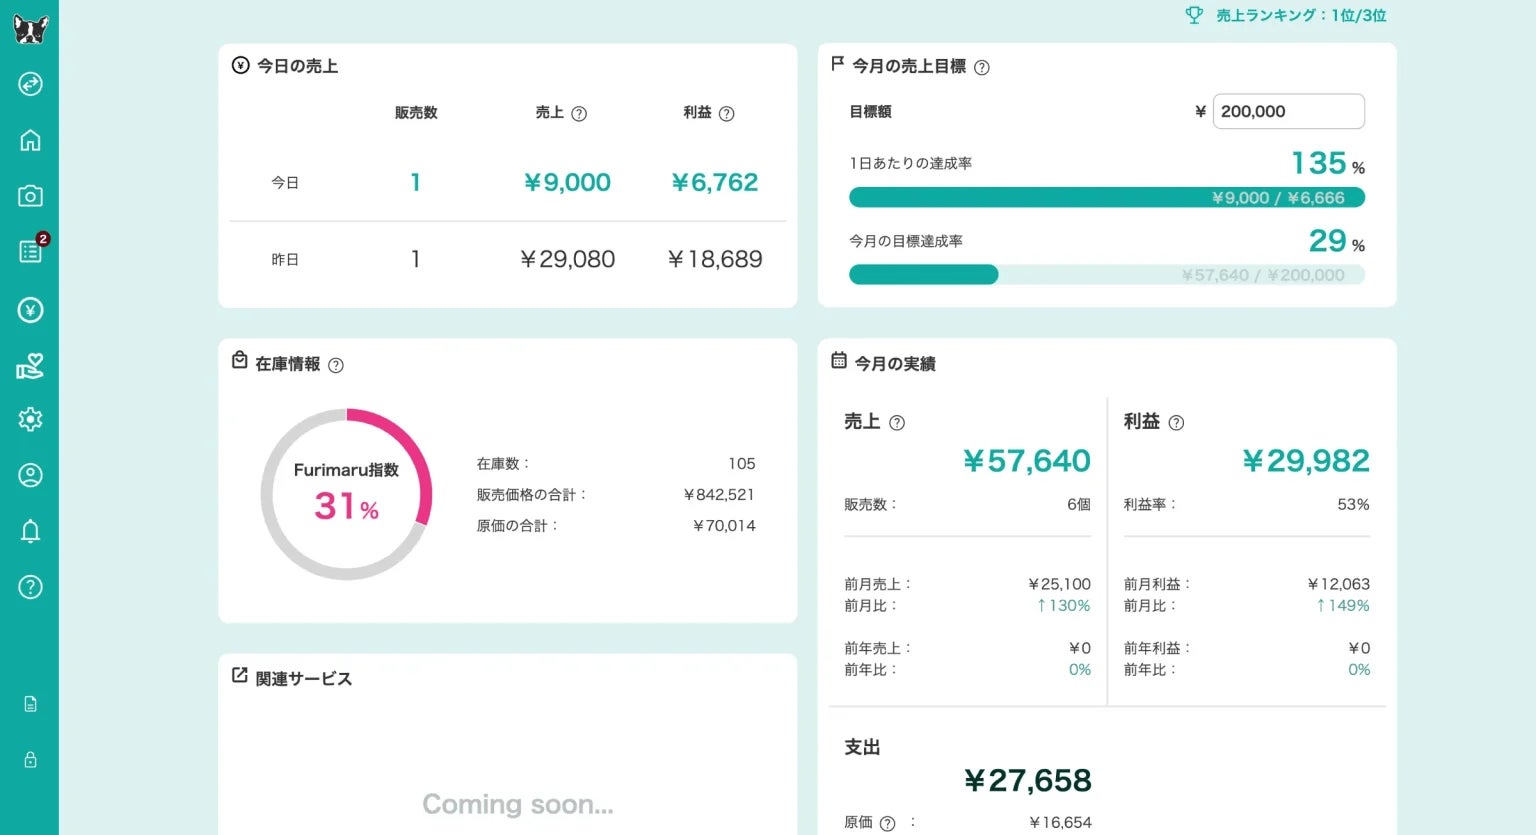The width and height of the screenshot is (1536, 835).
Task: Open the sync arrows icon in sidebar
Action: (x=30, y=84)
